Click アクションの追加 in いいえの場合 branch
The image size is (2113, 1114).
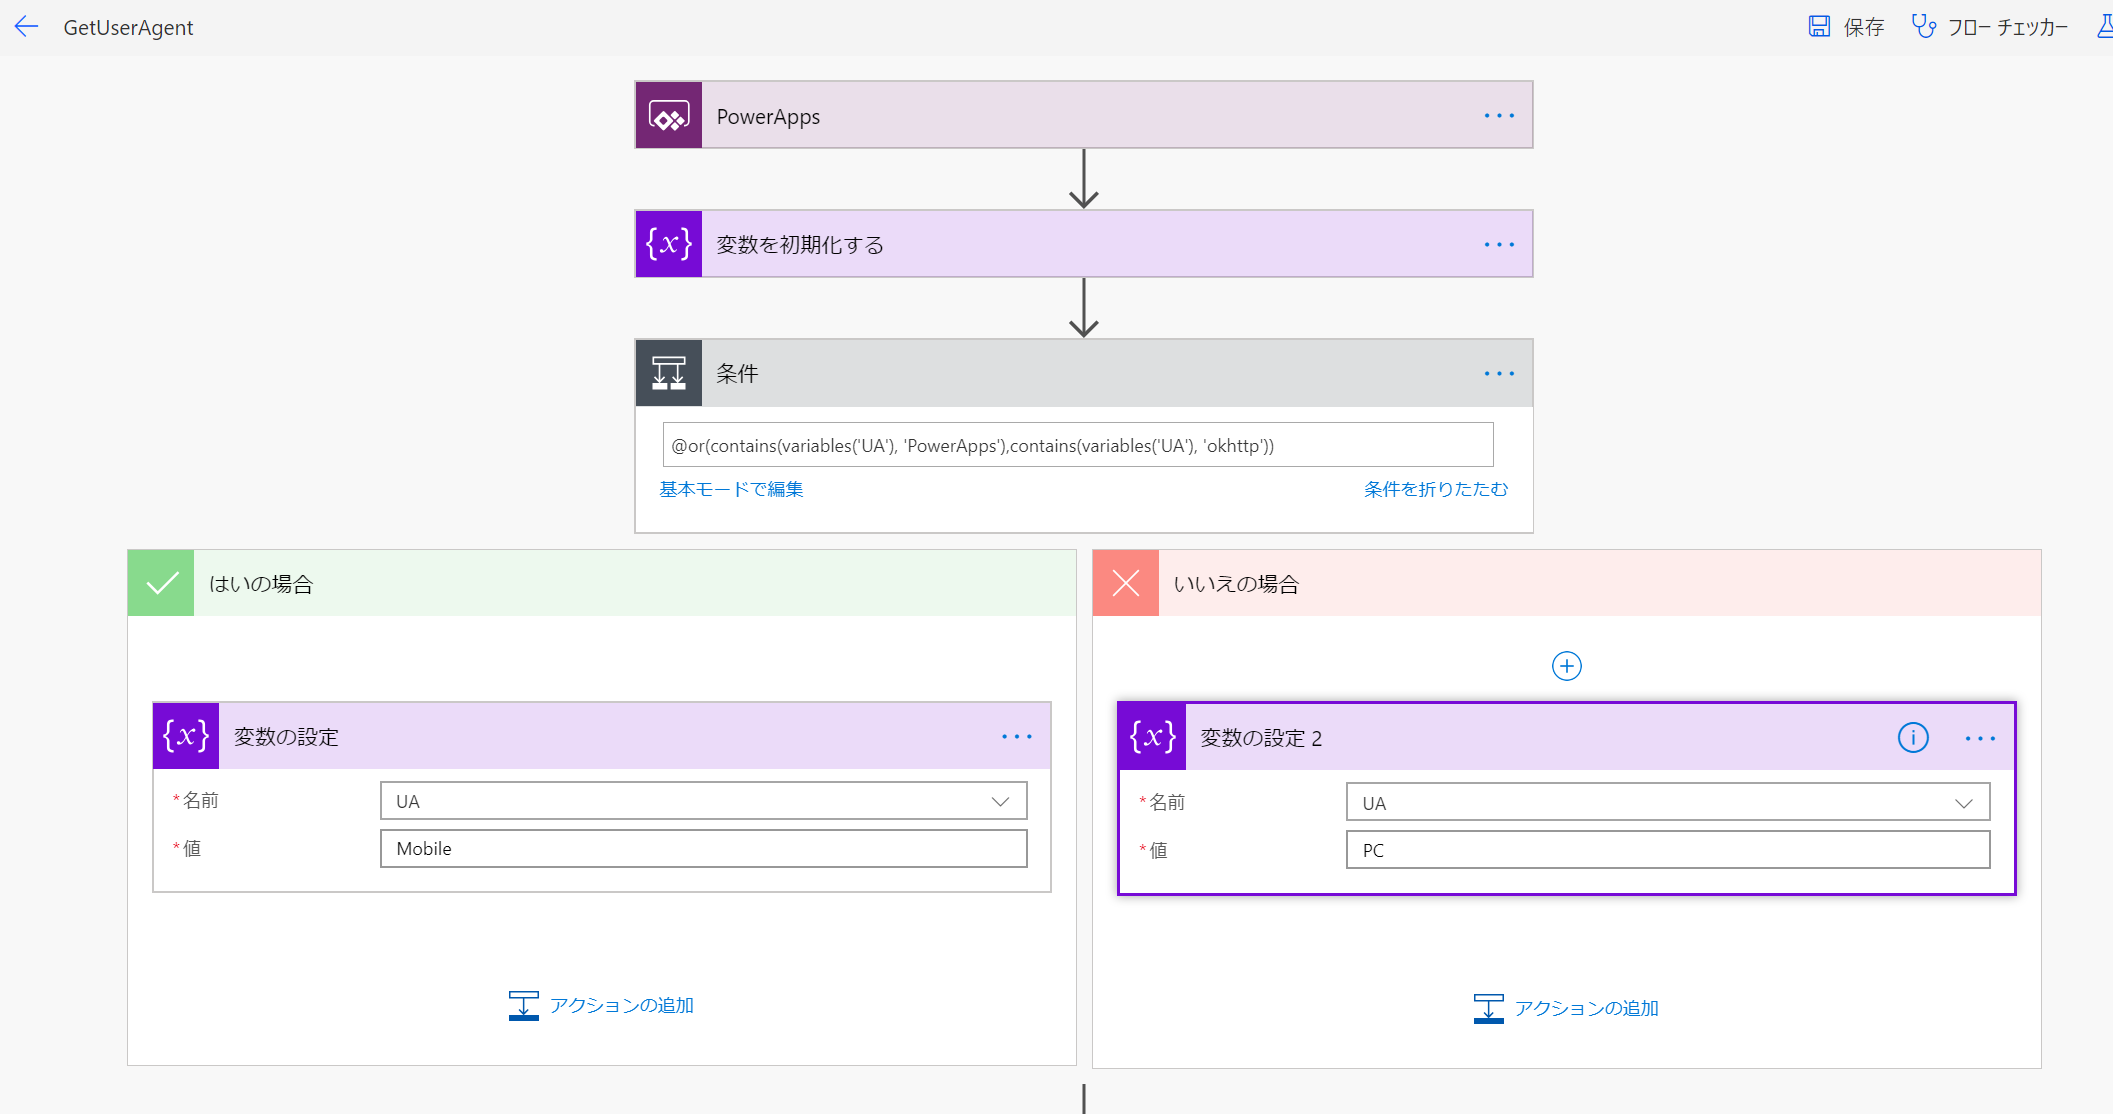(1566, 1007)
